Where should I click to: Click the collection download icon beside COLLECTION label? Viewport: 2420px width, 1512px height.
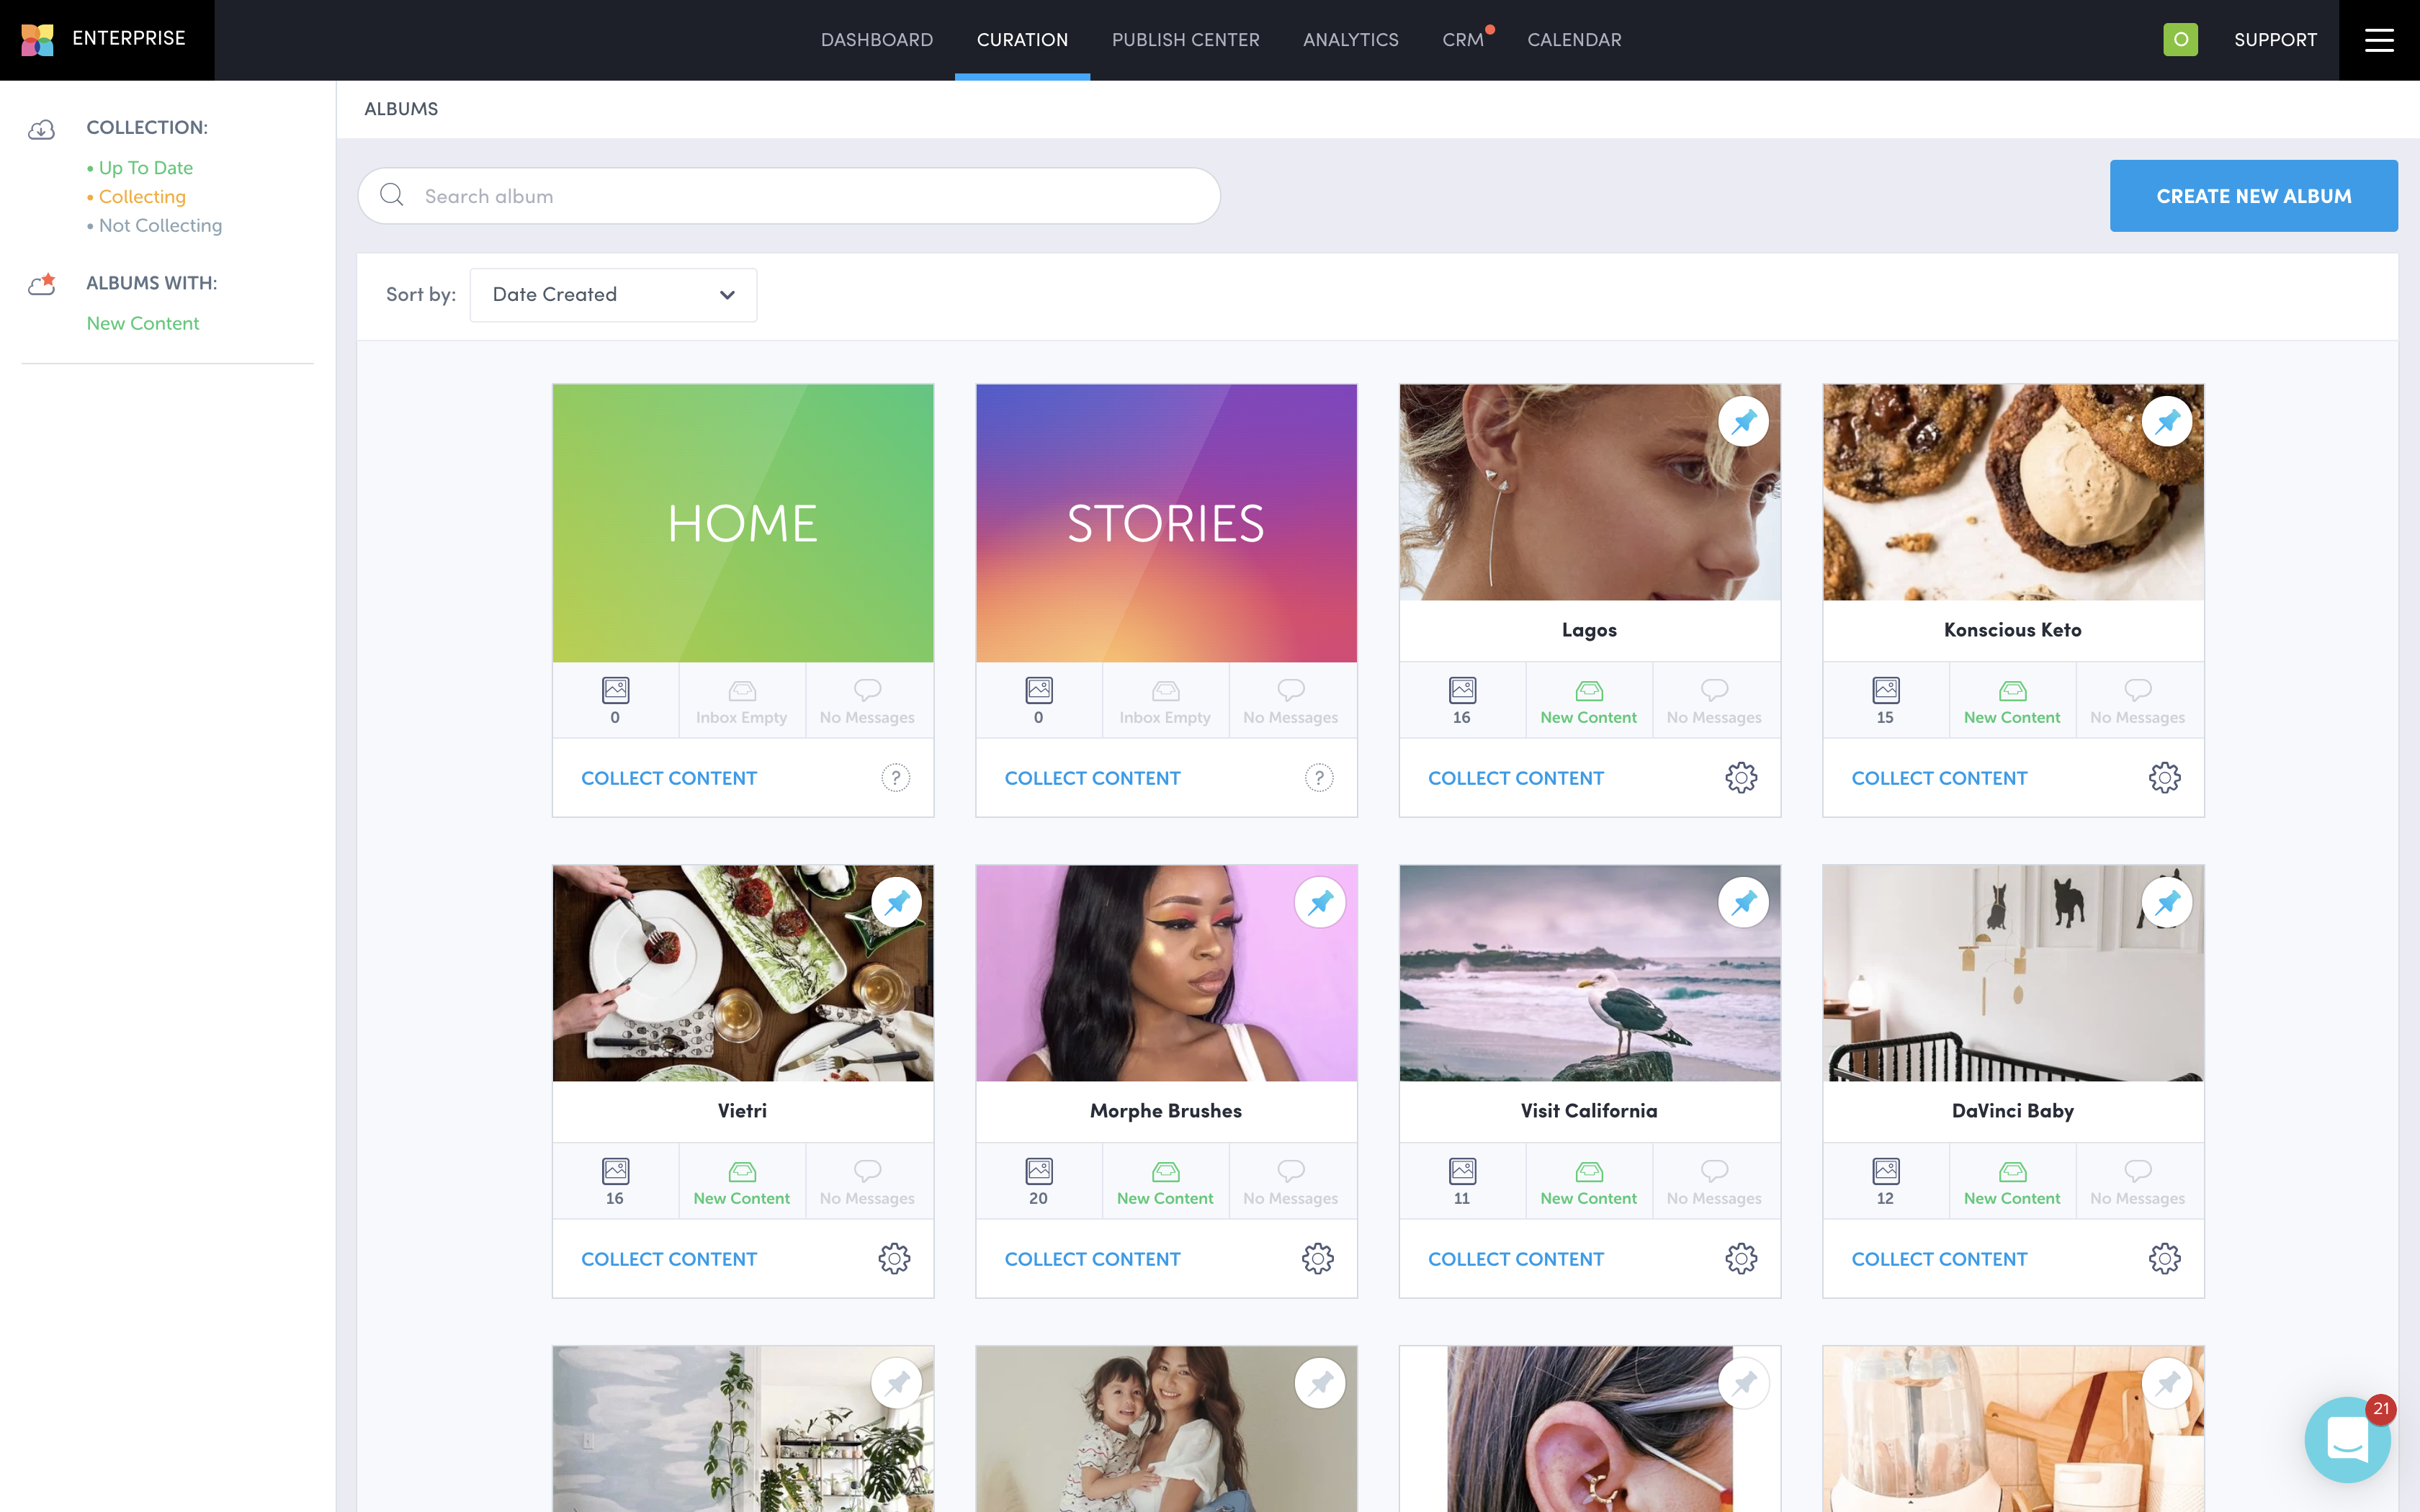(x=41, y=128)
